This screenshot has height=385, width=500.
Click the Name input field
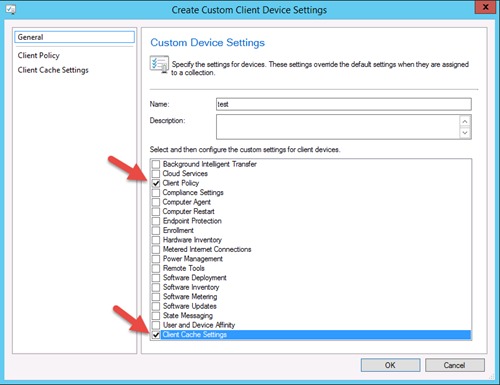tap(344, 104)
